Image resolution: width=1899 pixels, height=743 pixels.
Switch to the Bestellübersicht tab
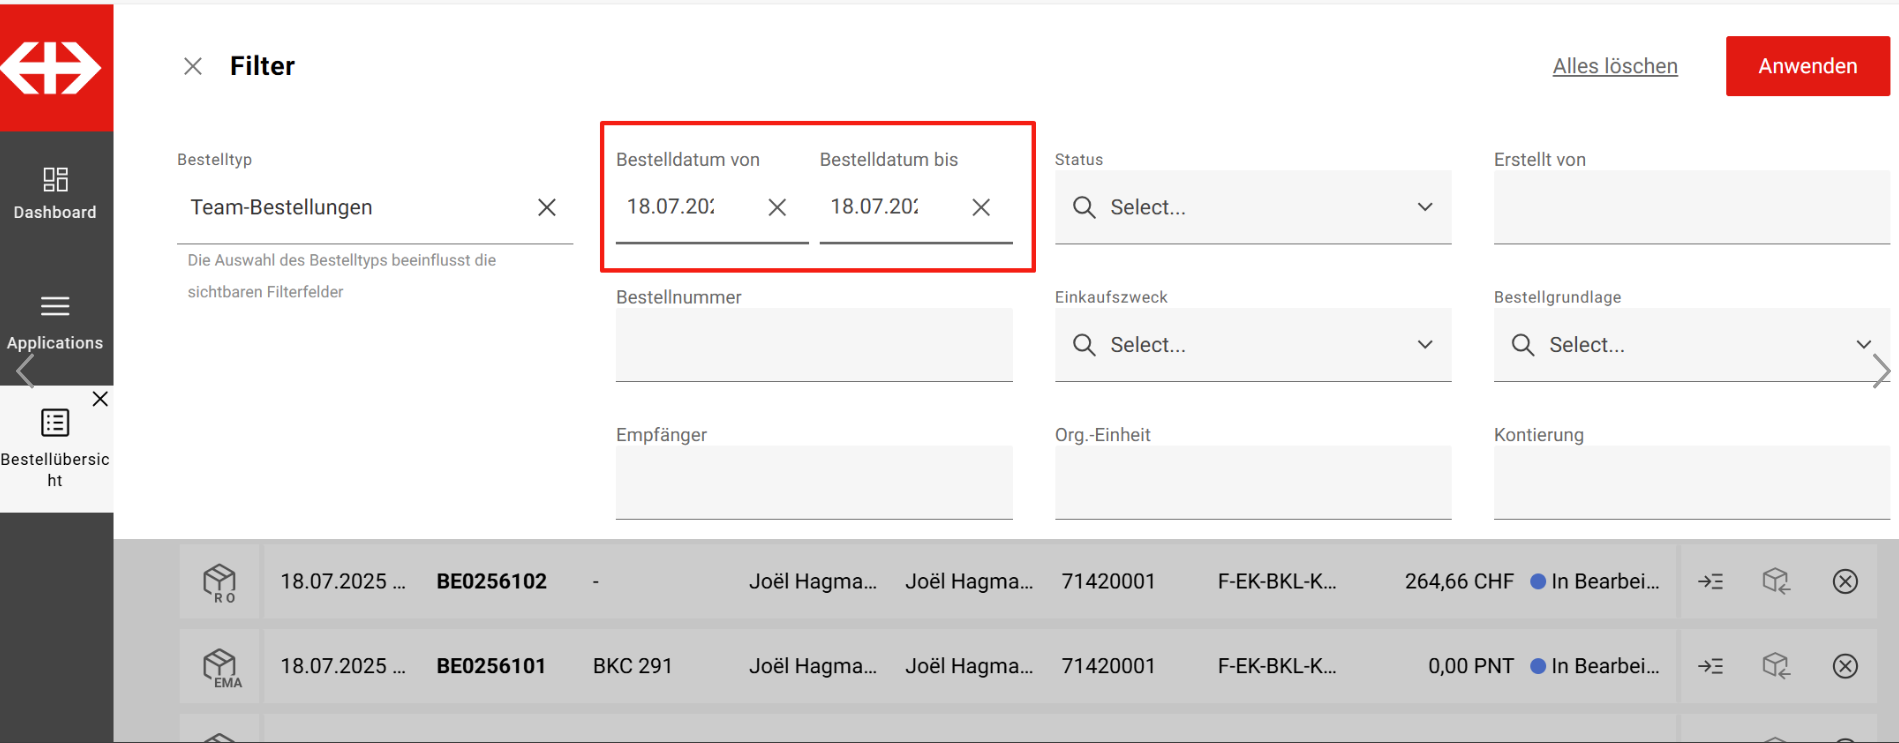point(55,447)
